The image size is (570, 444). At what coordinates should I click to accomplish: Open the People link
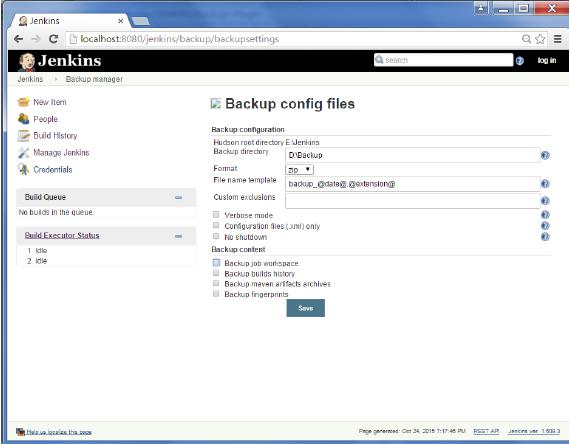(x=45, y=119)
